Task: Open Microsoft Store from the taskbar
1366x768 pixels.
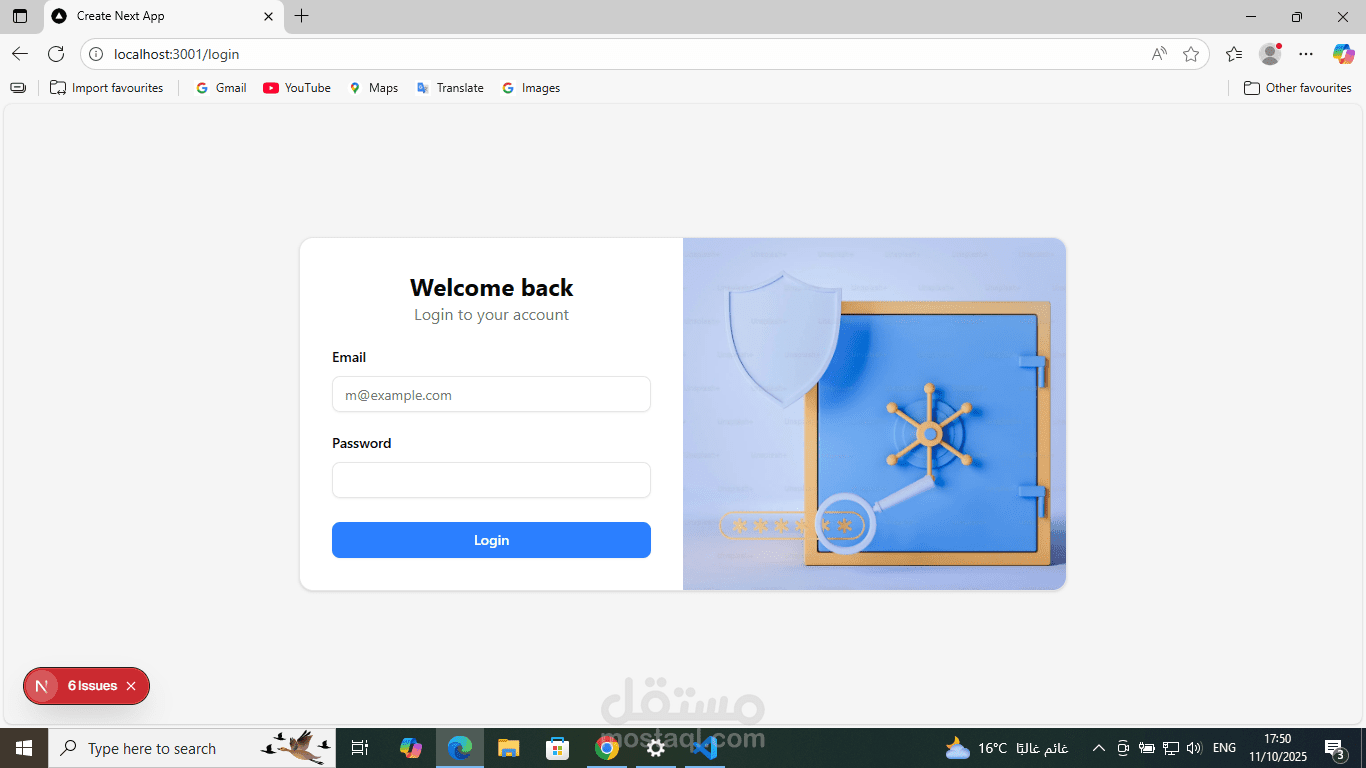Action: (558, 748)
